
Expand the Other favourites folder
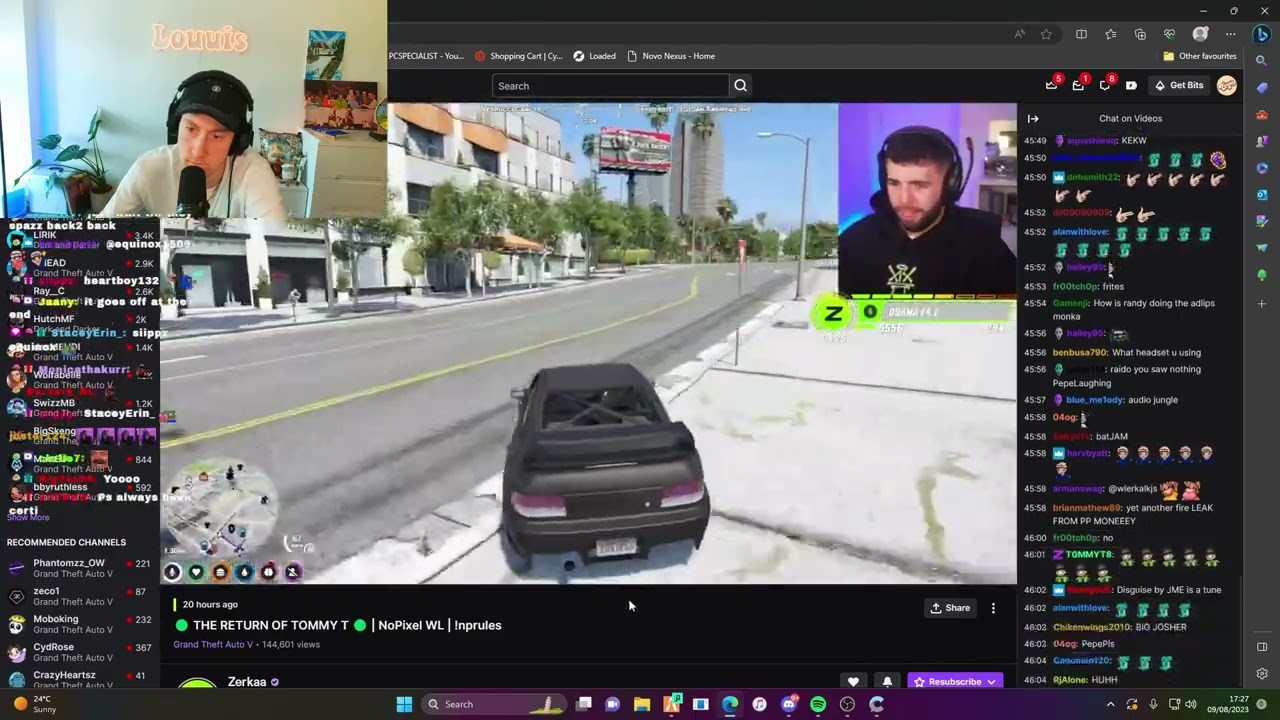[x=1200, y=56]
